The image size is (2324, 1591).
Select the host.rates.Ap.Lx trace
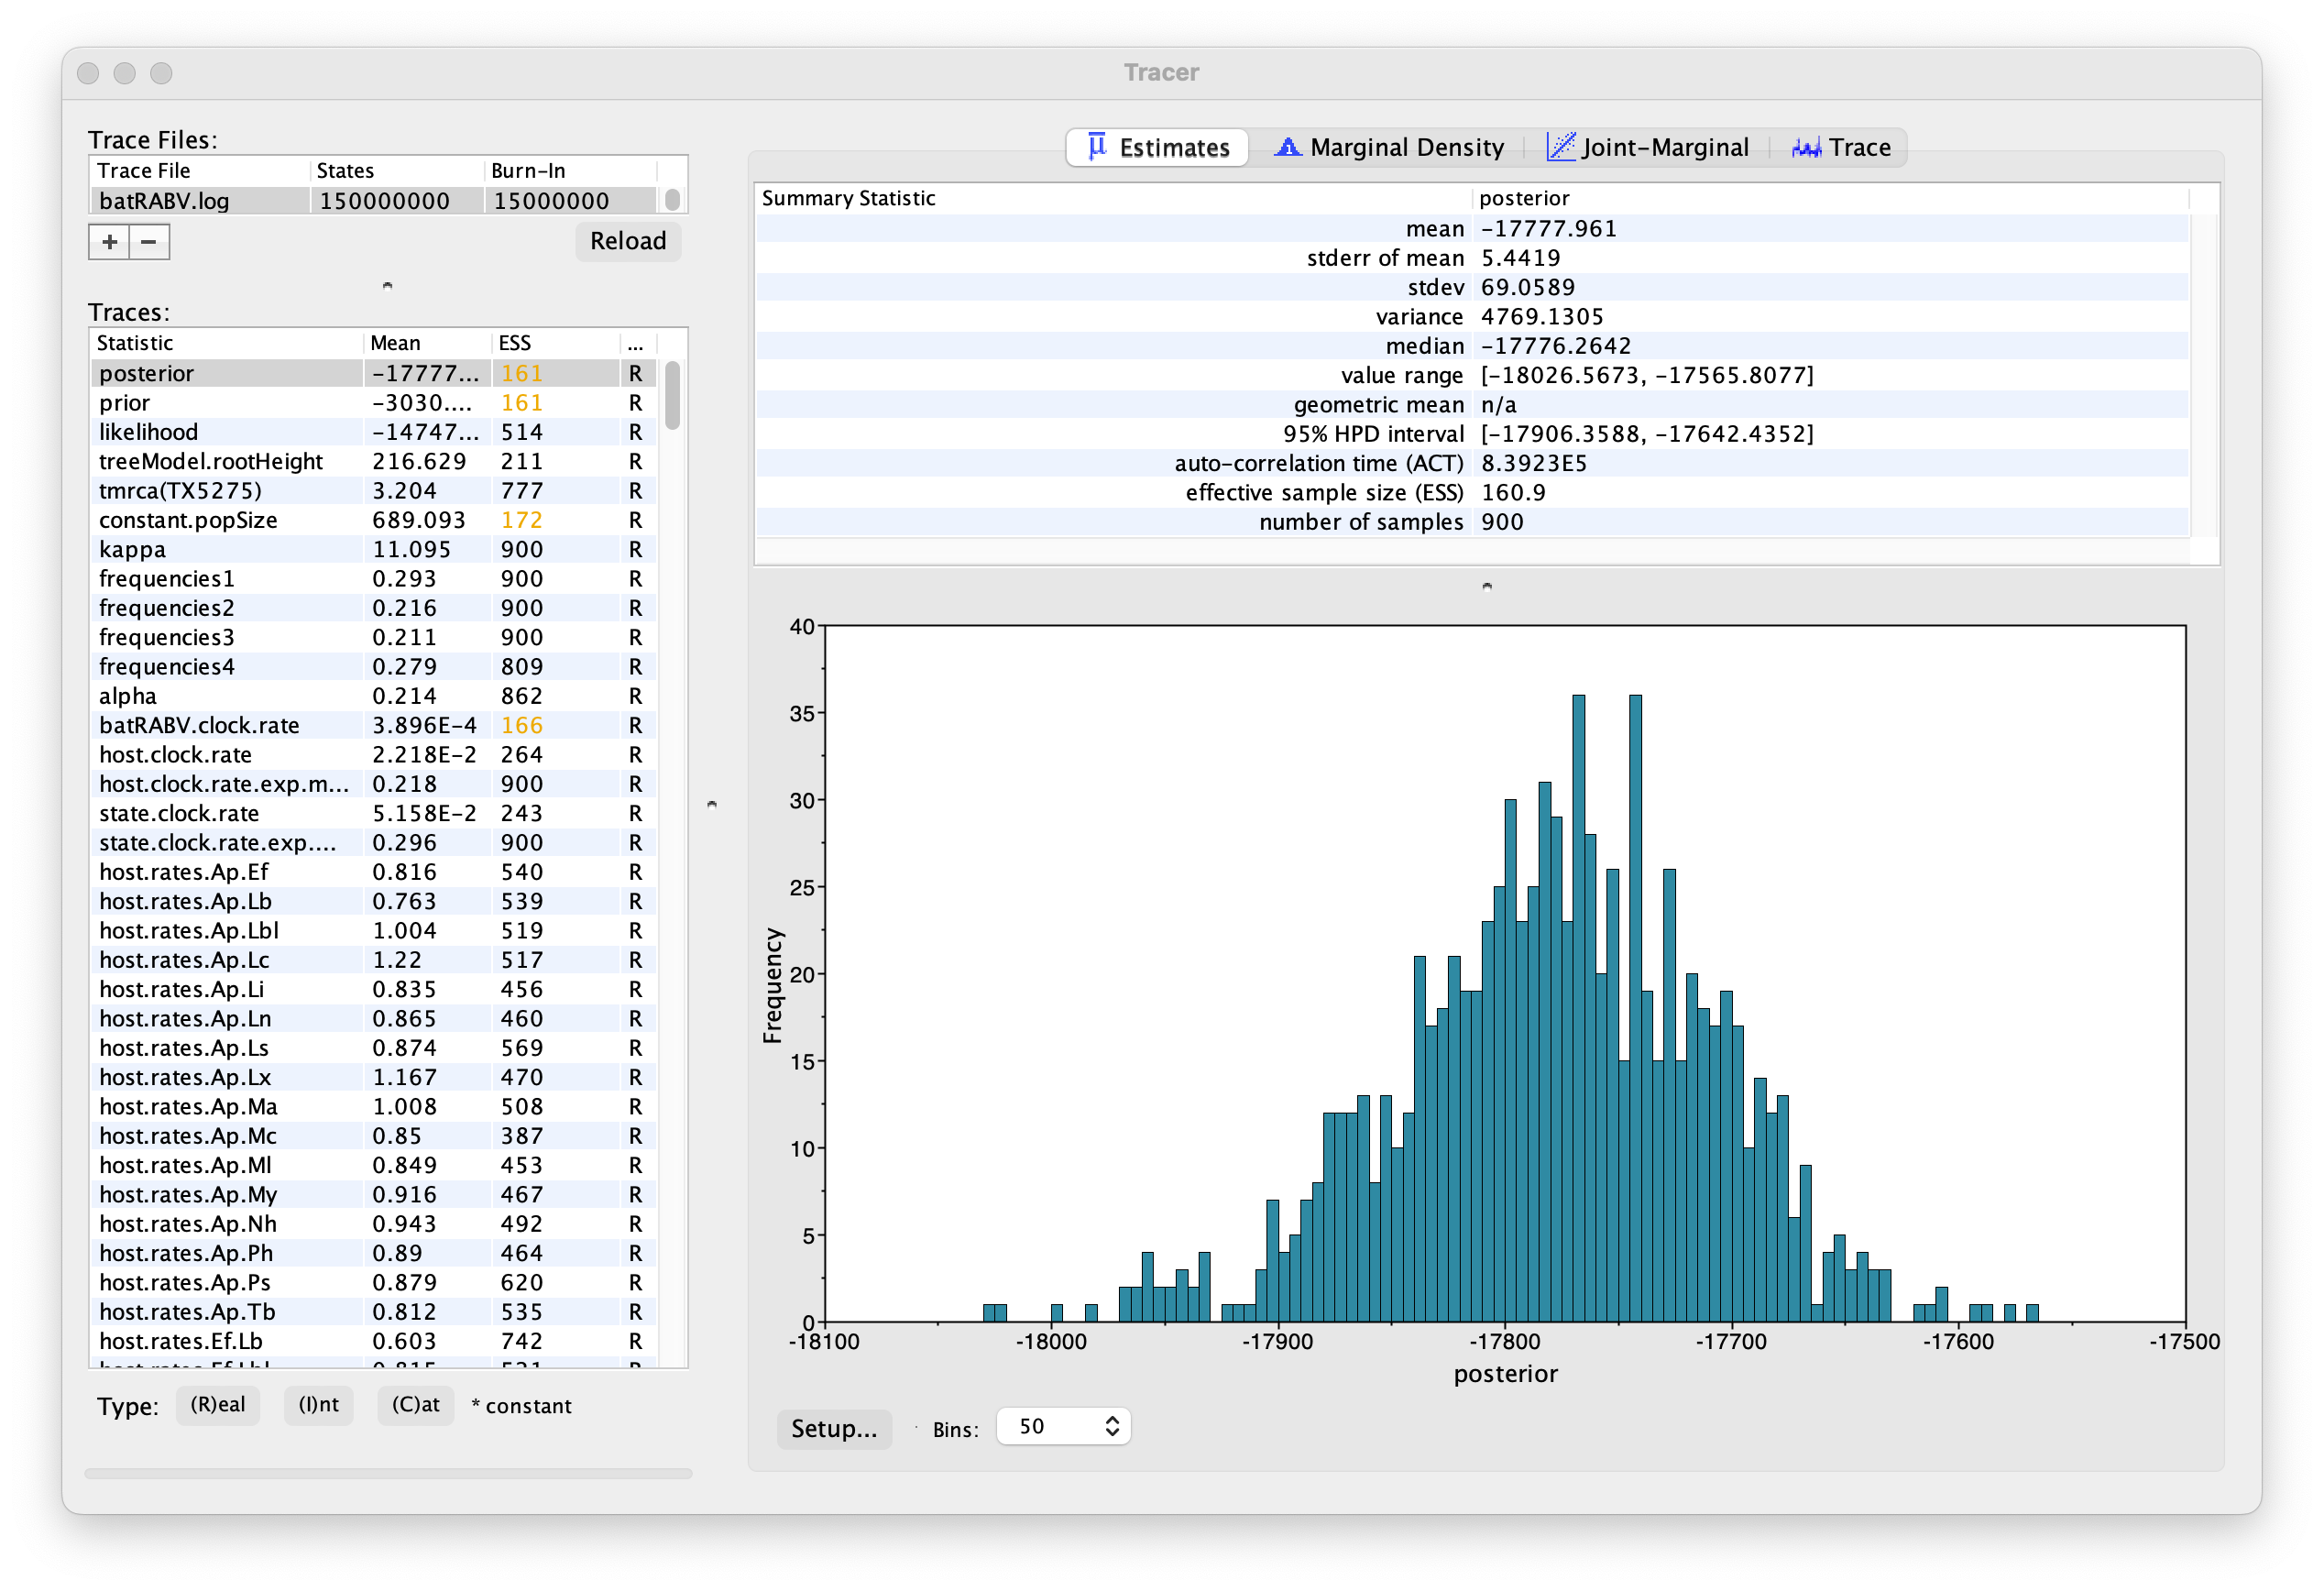click(x=374, y=1077)
